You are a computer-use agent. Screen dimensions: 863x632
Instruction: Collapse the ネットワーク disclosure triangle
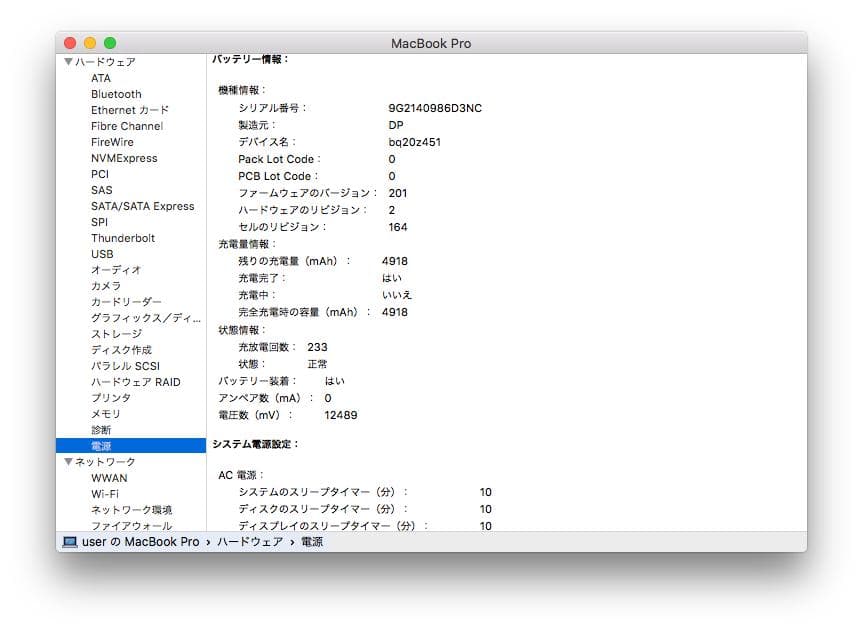(x=68, y=462)
